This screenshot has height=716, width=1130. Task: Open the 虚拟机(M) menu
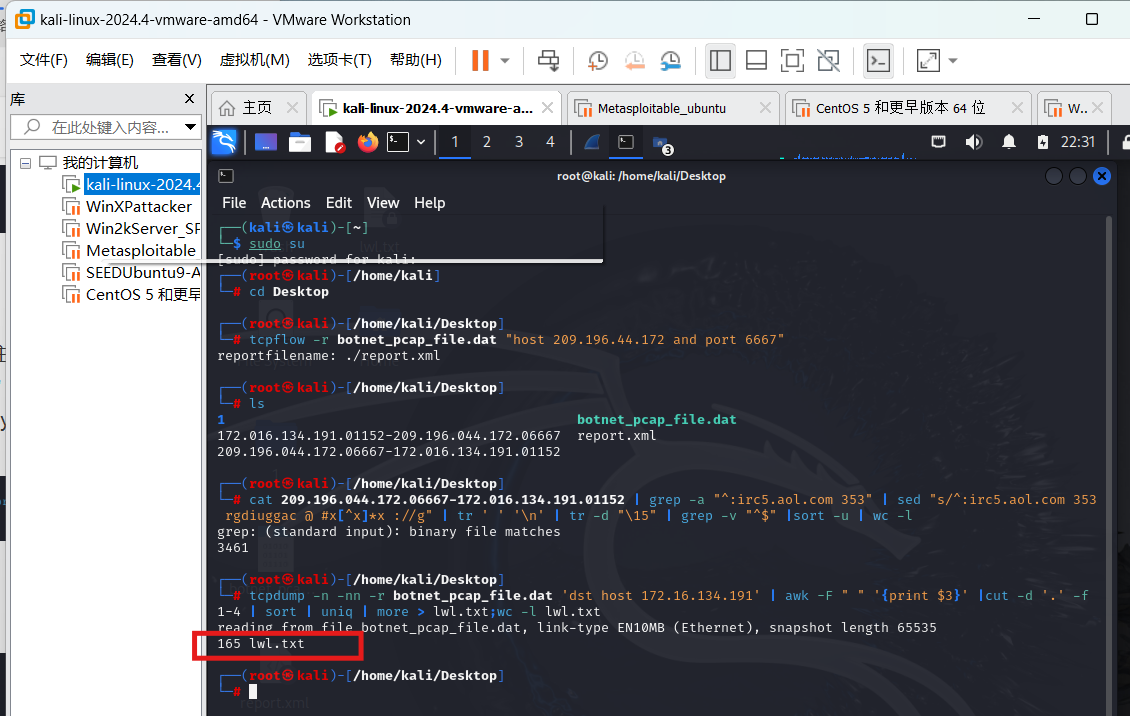pos(254,60)
